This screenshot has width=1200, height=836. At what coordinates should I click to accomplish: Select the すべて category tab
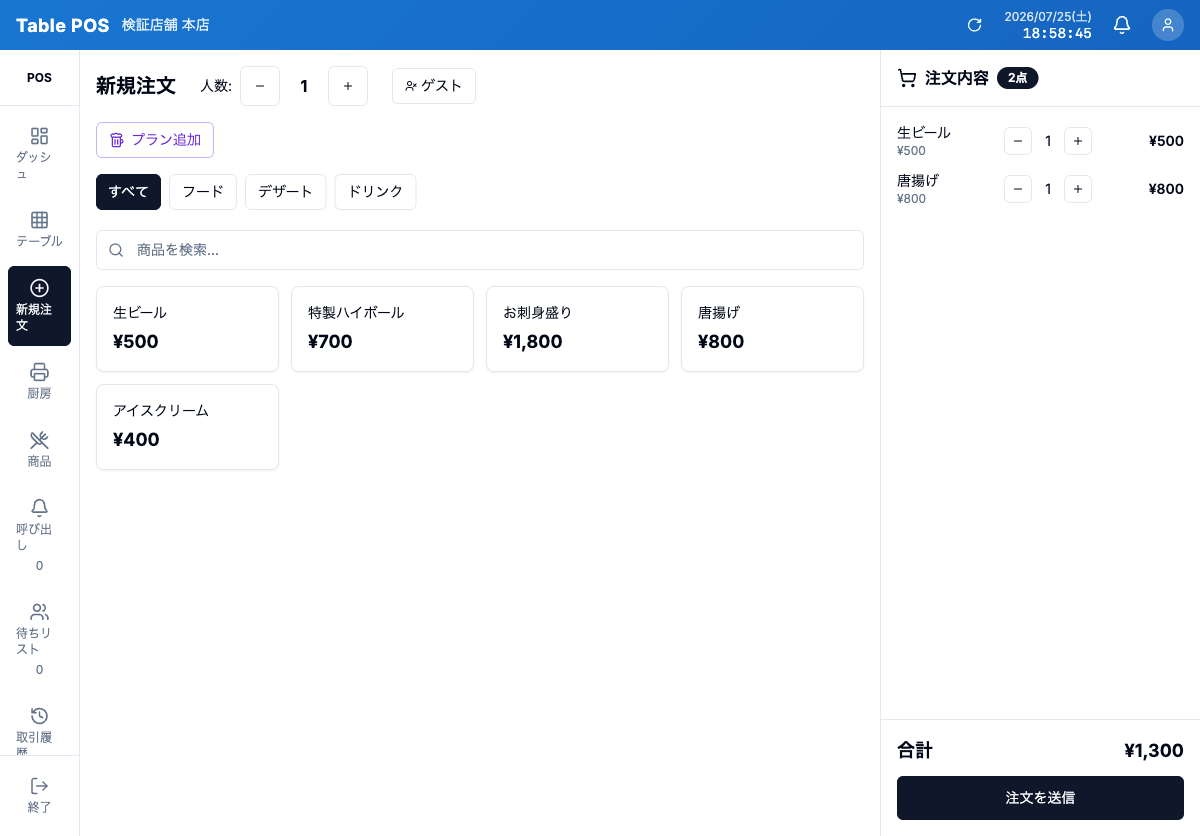[x=128, y=192]
